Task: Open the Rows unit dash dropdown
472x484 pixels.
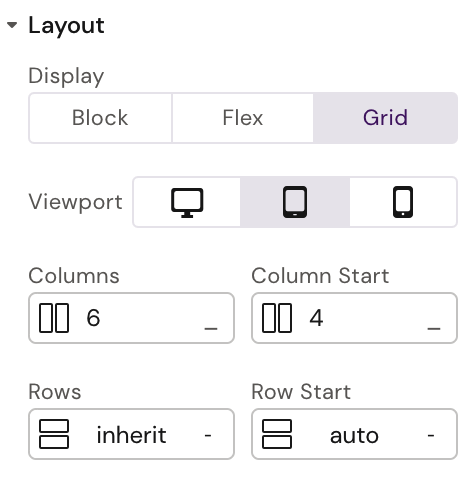Action: [208, 435]
